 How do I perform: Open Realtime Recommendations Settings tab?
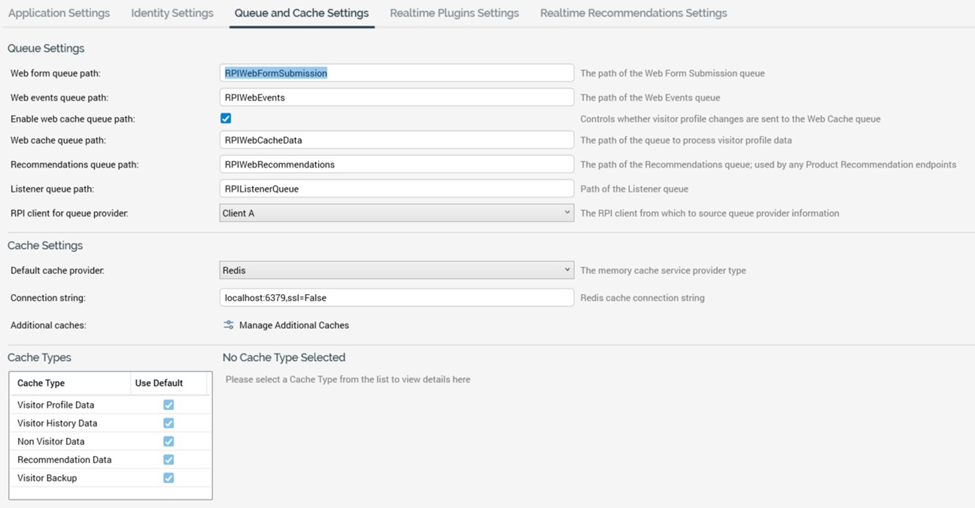click(633, 13)
